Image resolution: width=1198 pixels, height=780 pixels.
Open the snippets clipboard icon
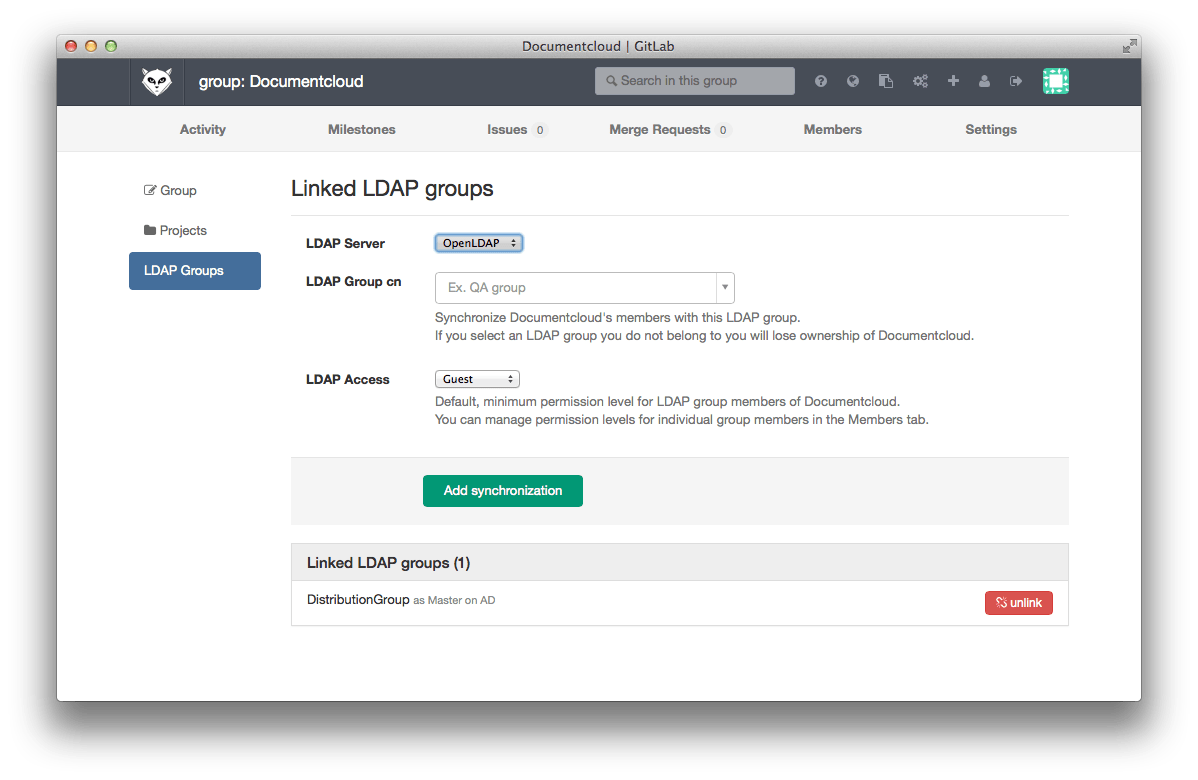click(886, 81)
